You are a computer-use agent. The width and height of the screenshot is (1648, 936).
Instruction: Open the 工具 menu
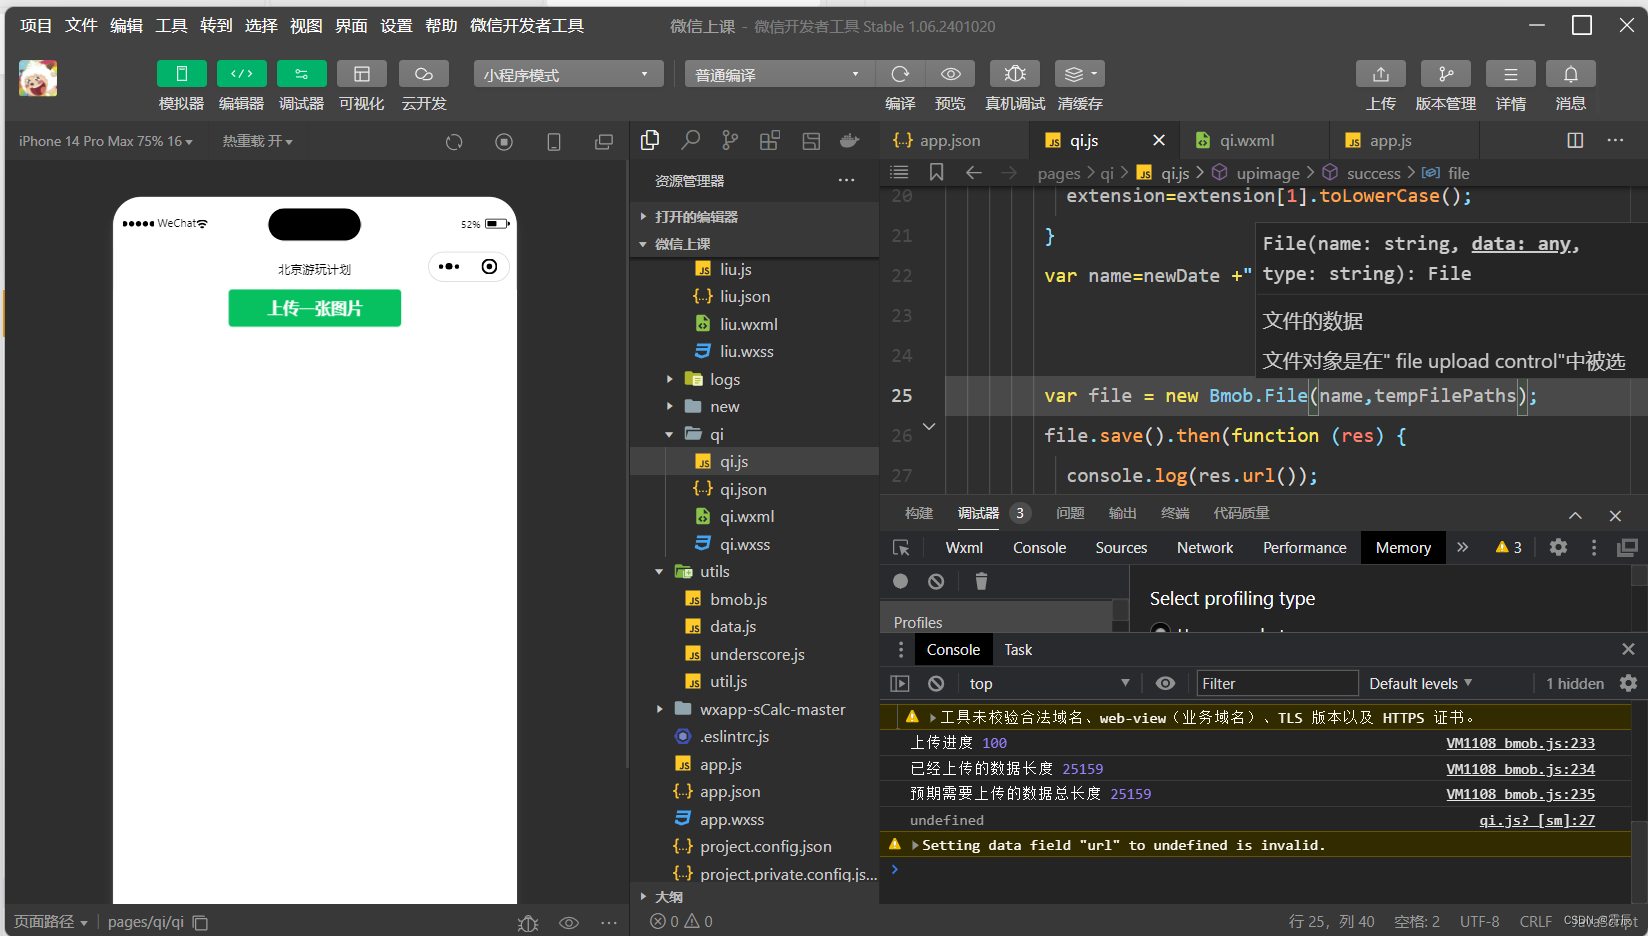pos(171,26)
